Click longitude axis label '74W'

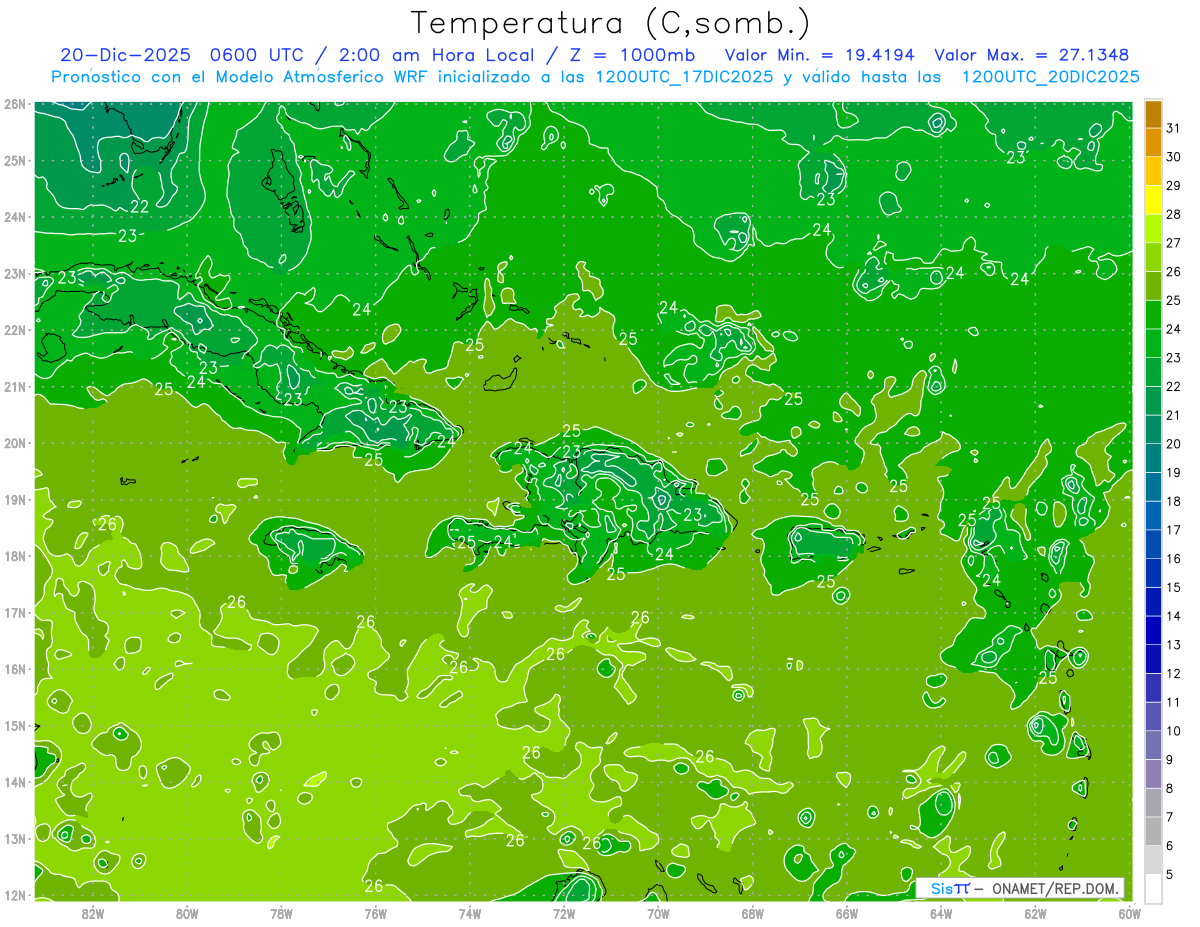coord(469,913)
